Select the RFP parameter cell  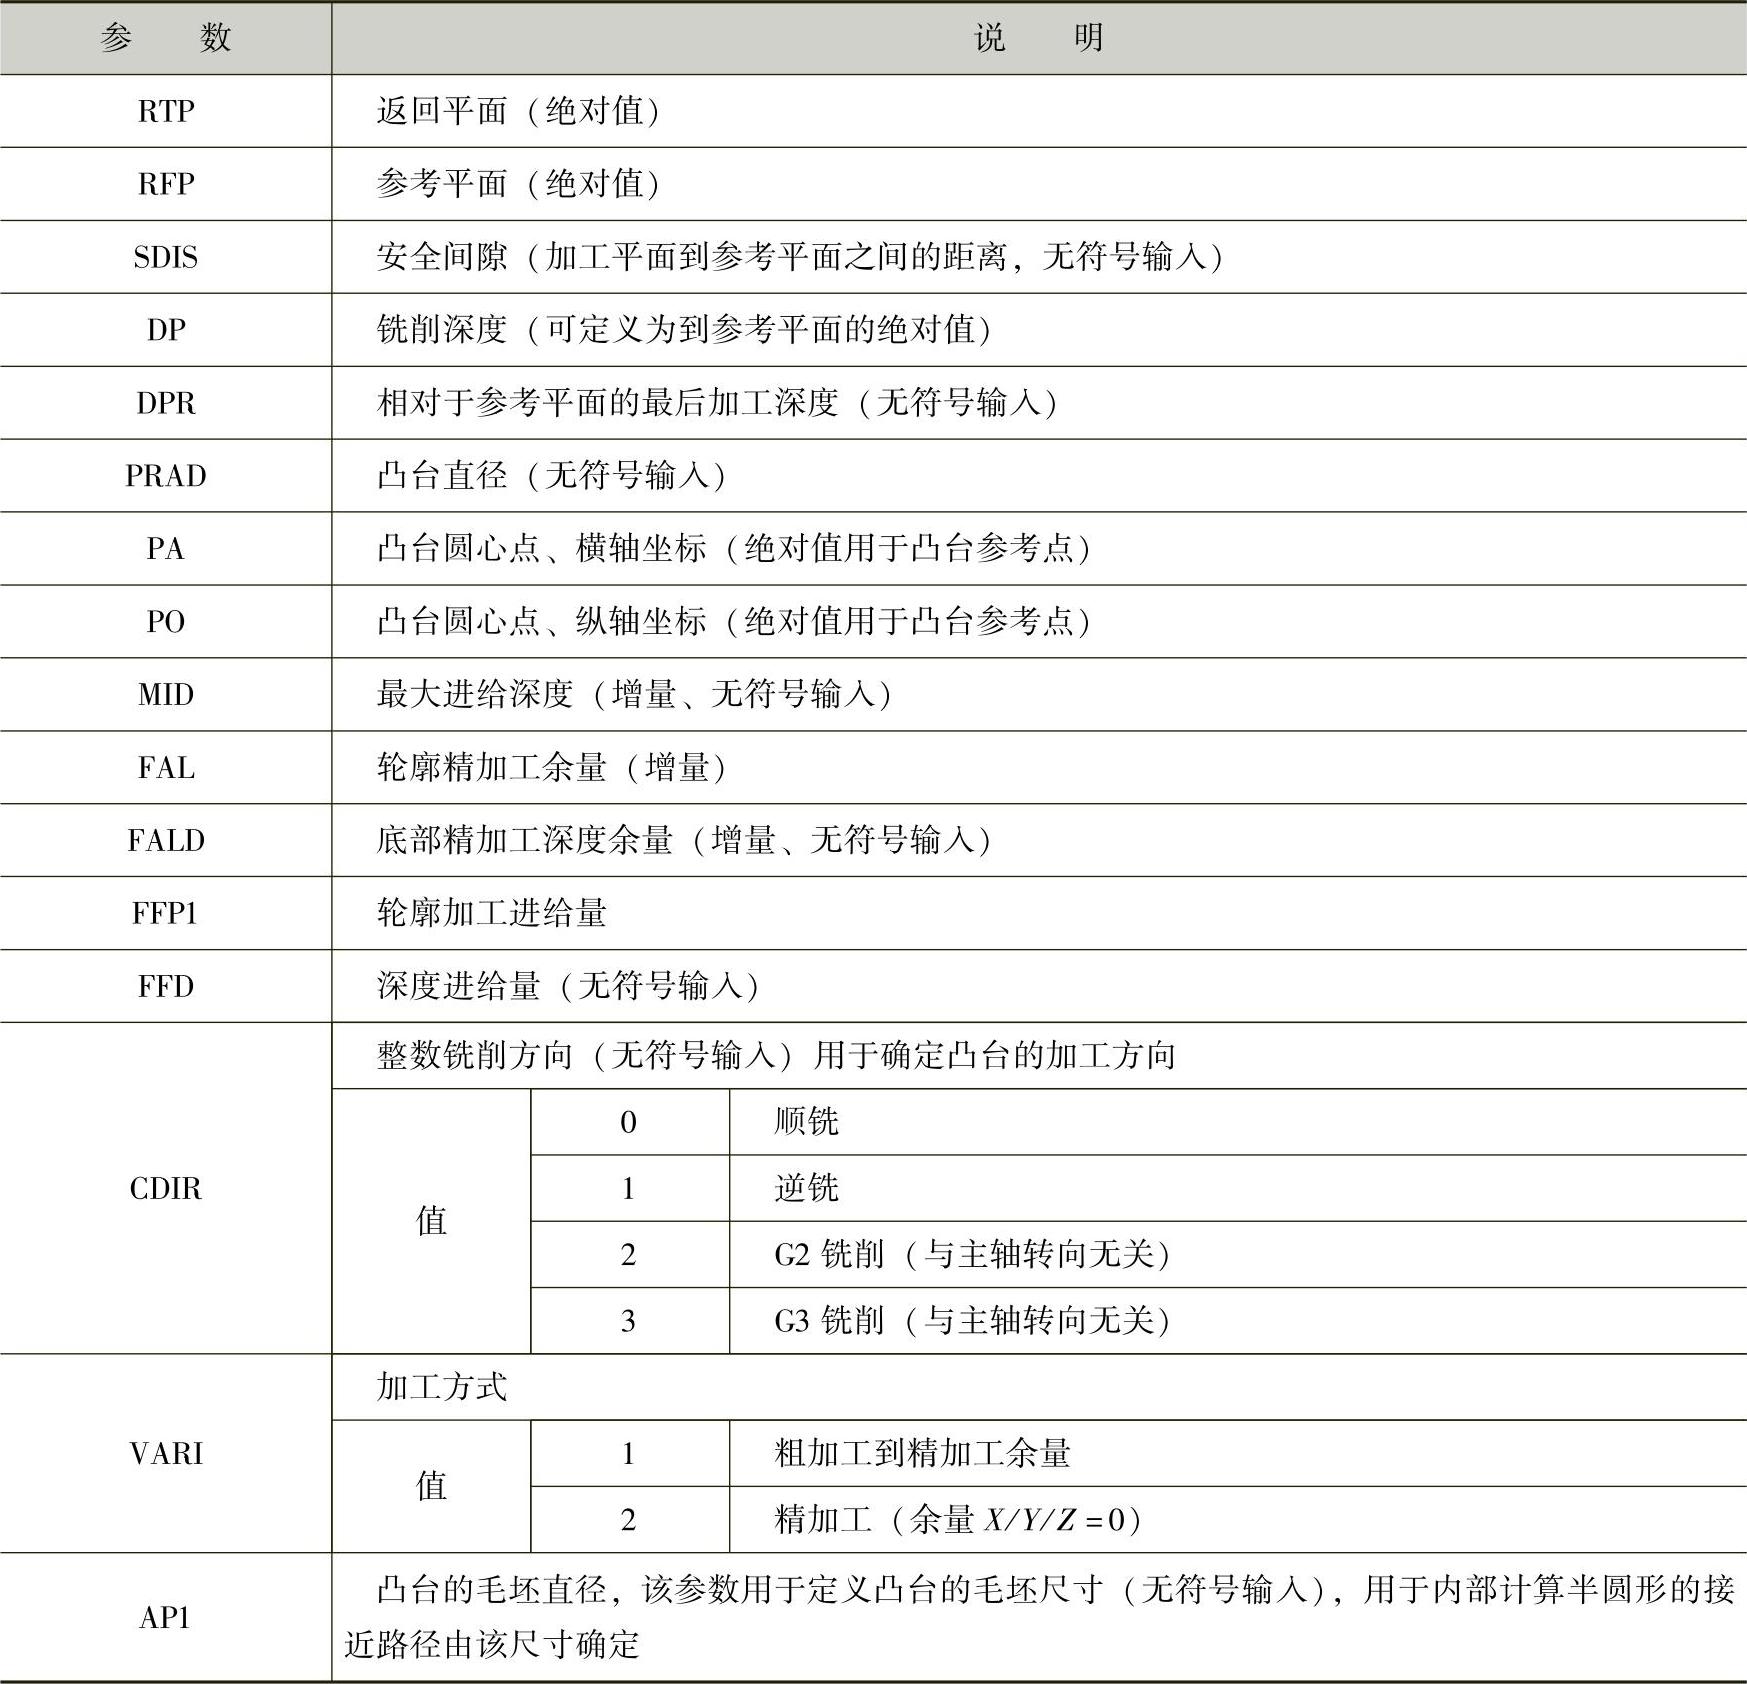click(x=166, y=184)
